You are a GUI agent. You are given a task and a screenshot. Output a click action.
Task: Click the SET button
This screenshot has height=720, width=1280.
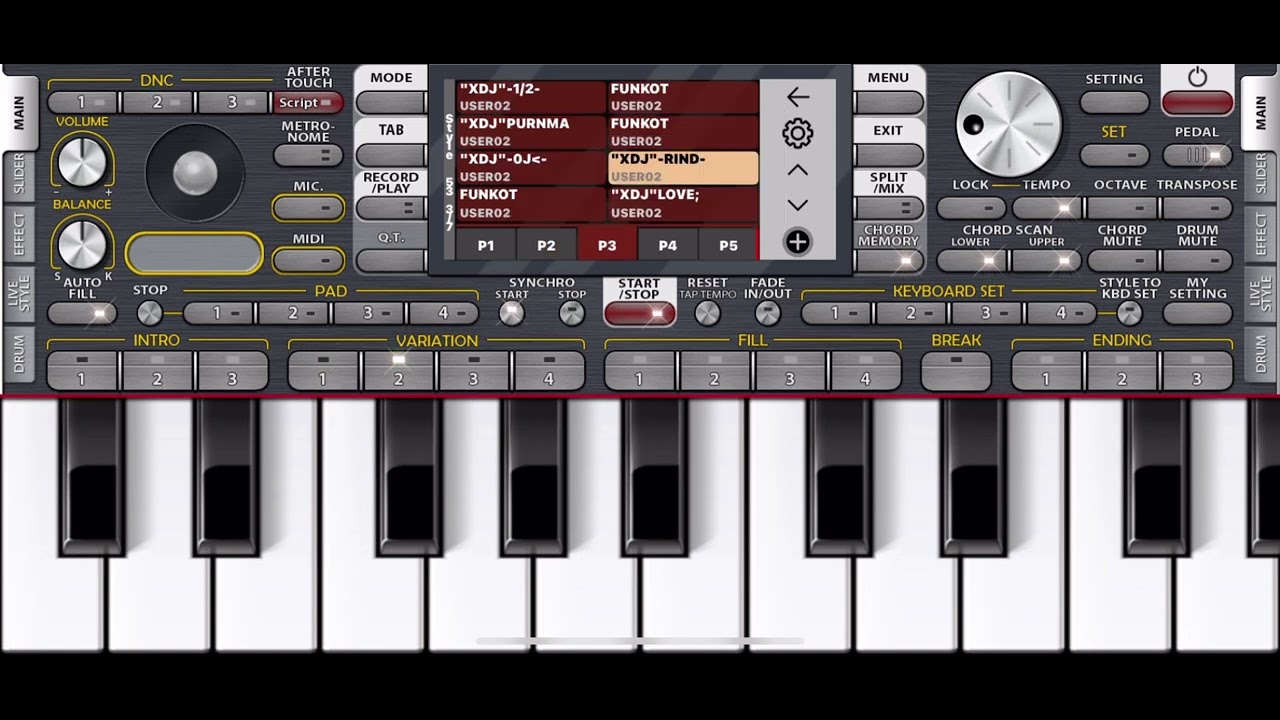1114,155
